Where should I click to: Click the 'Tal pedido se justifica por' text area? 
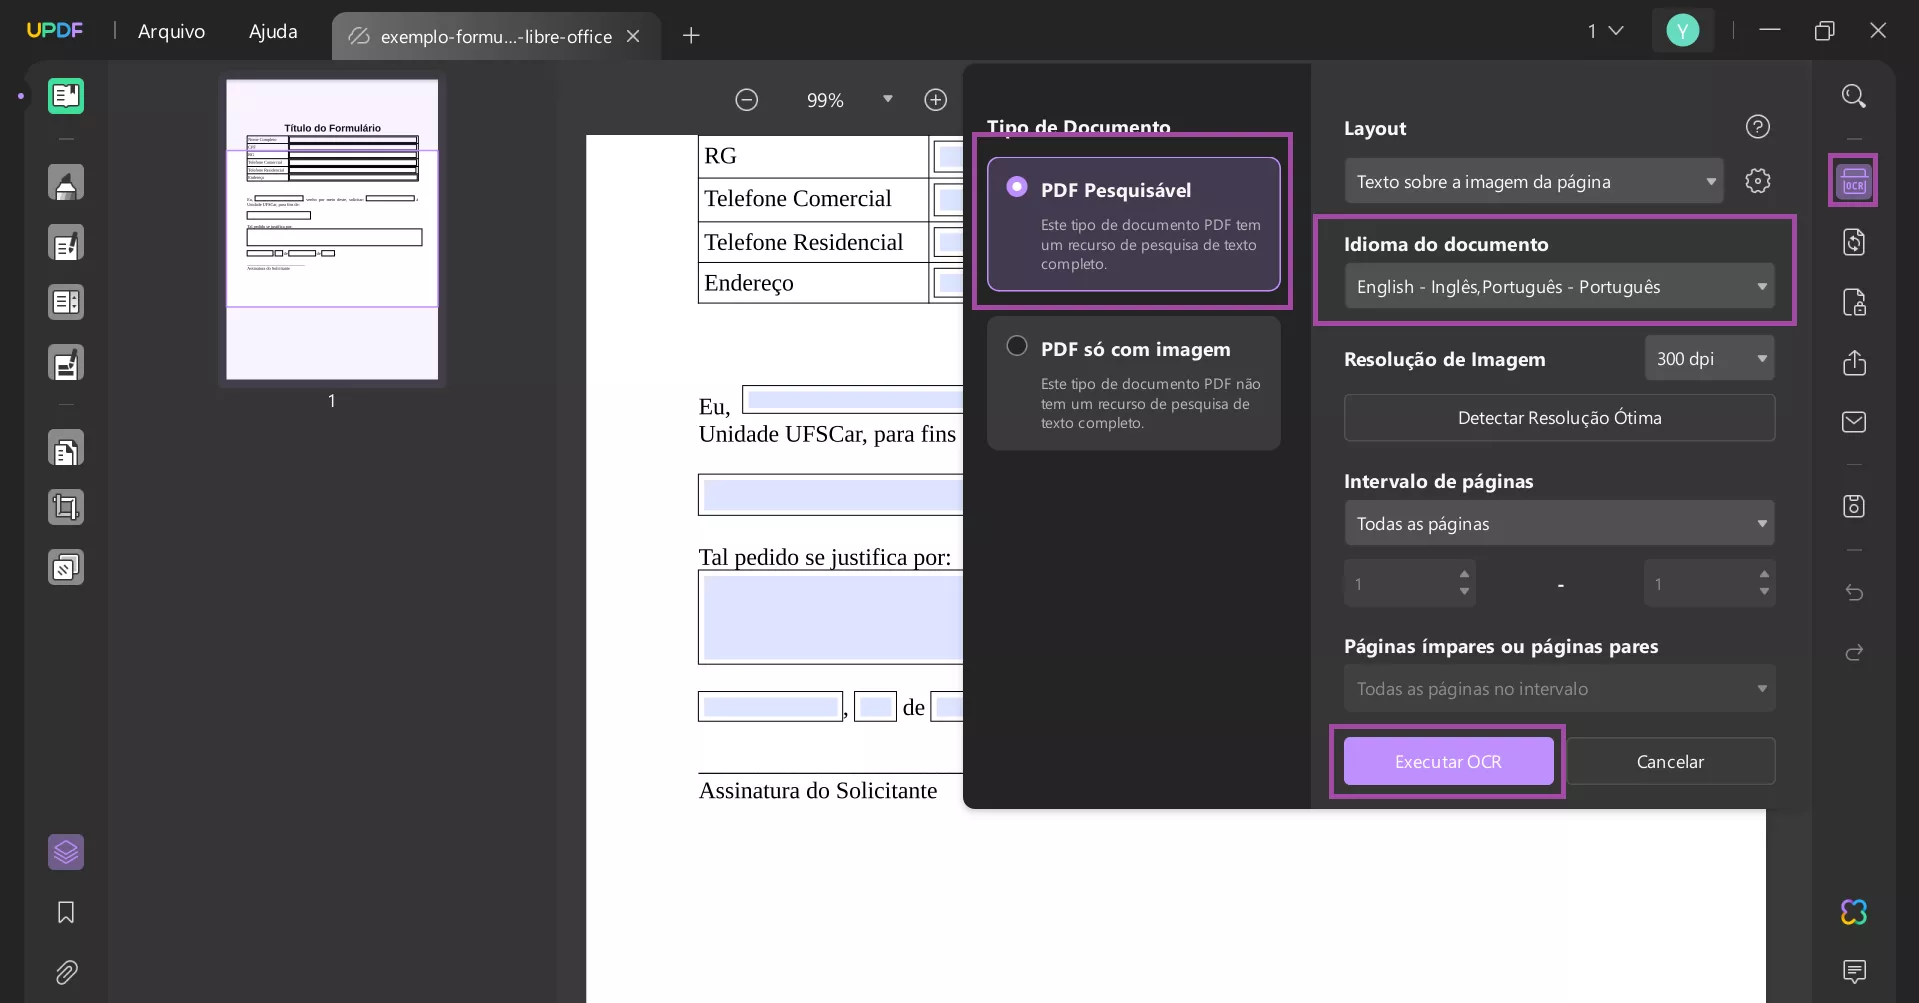[x=831, y=617]
